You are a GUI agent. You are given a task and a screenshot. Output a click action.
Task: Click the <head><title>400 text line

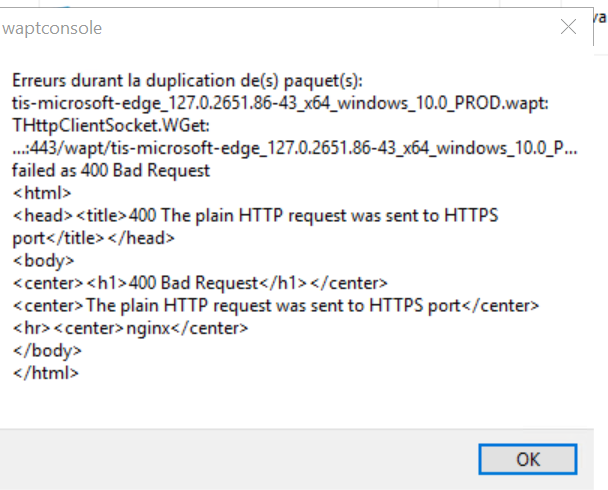tap(256, 216)
